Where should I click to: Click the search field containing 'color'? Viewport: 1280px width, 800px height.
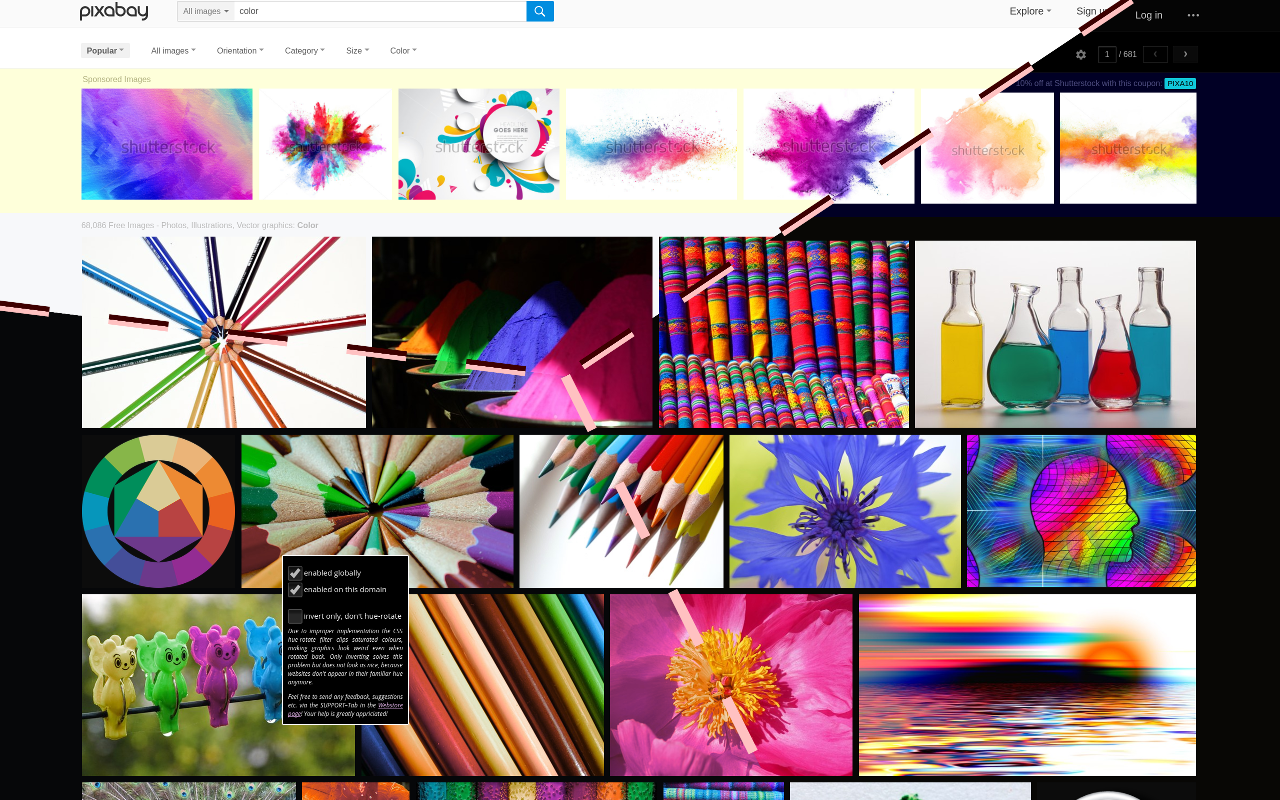point(380,11)
